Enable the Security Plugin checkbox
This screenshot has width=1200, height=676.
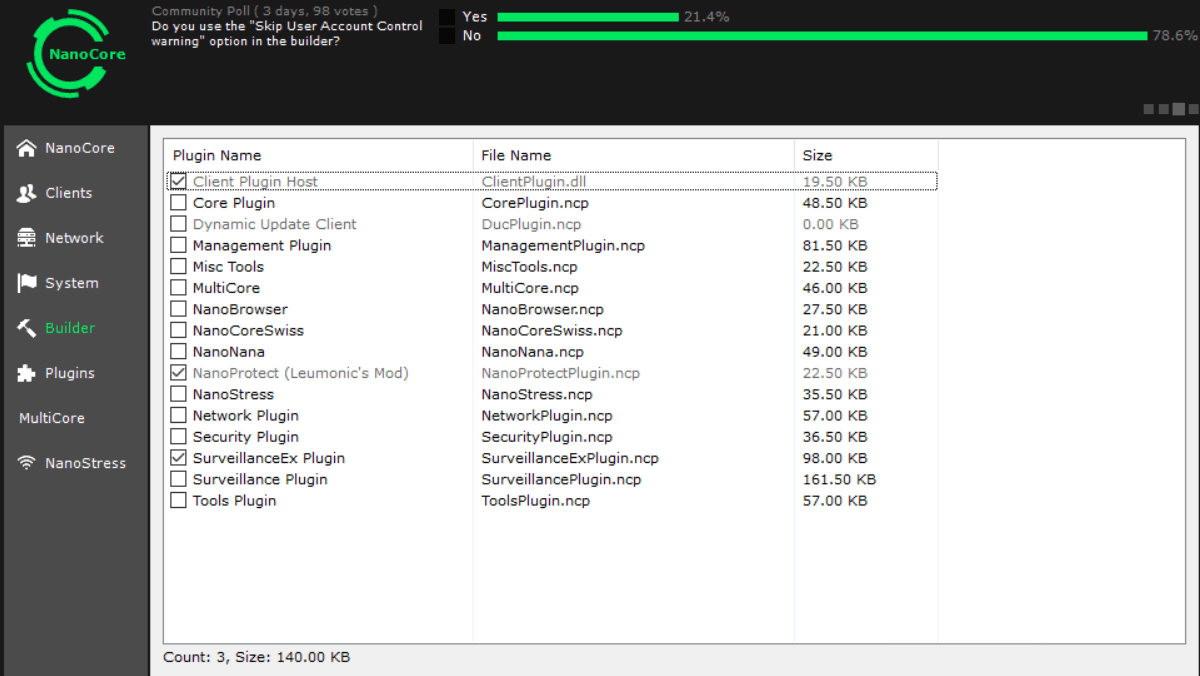tap(178, 436)
